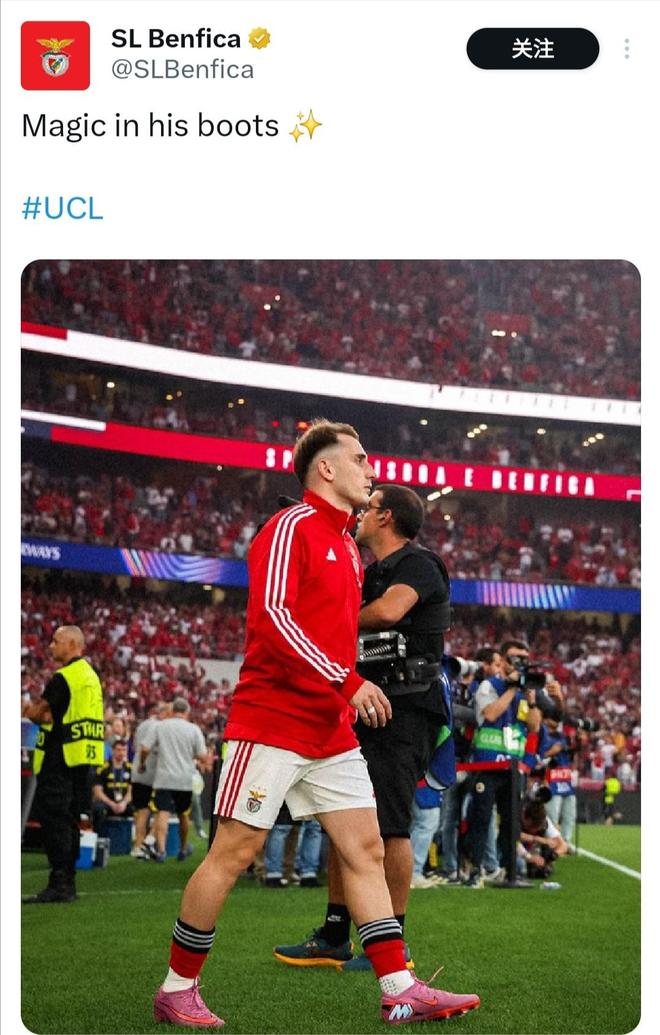The height and width of the screenshot is (1035, 660).
Task: Open the three-dot more options menu
Action: click(x=627, y=49)
